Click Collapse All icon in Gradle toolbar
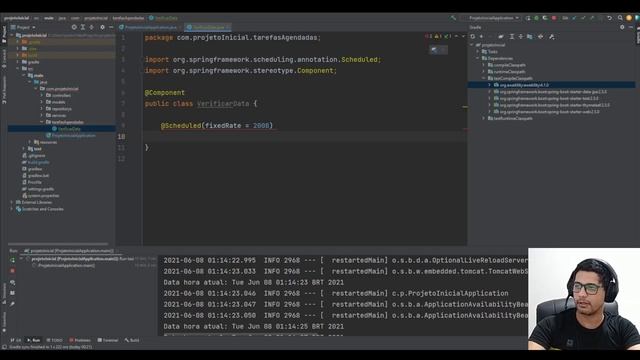This screenshot has width=640, height=360. click(x=520, y=37)
